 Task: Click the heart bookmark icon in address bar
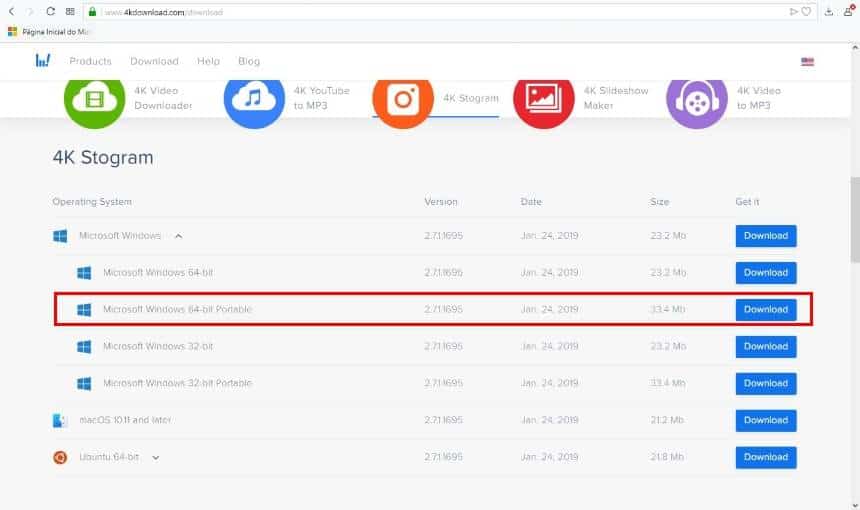tap(806, 12)
